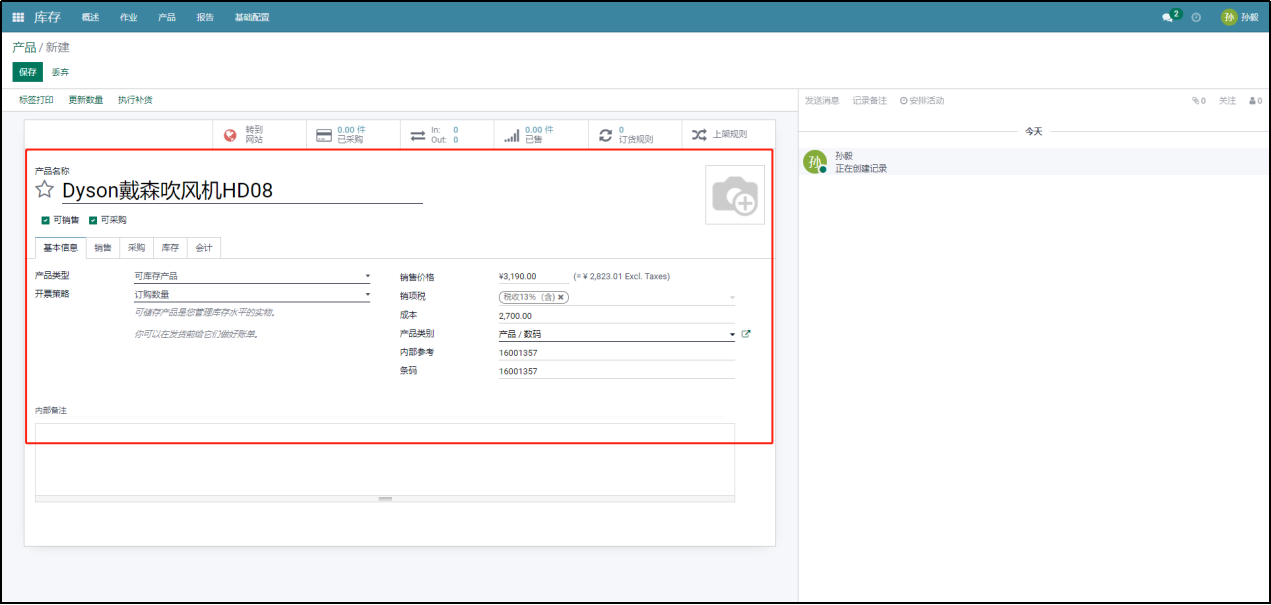Open the 订货规则 reordering rules stat button
Image resolution: width=1271 pixels, height=605 pixels.
tap(635, 134)
